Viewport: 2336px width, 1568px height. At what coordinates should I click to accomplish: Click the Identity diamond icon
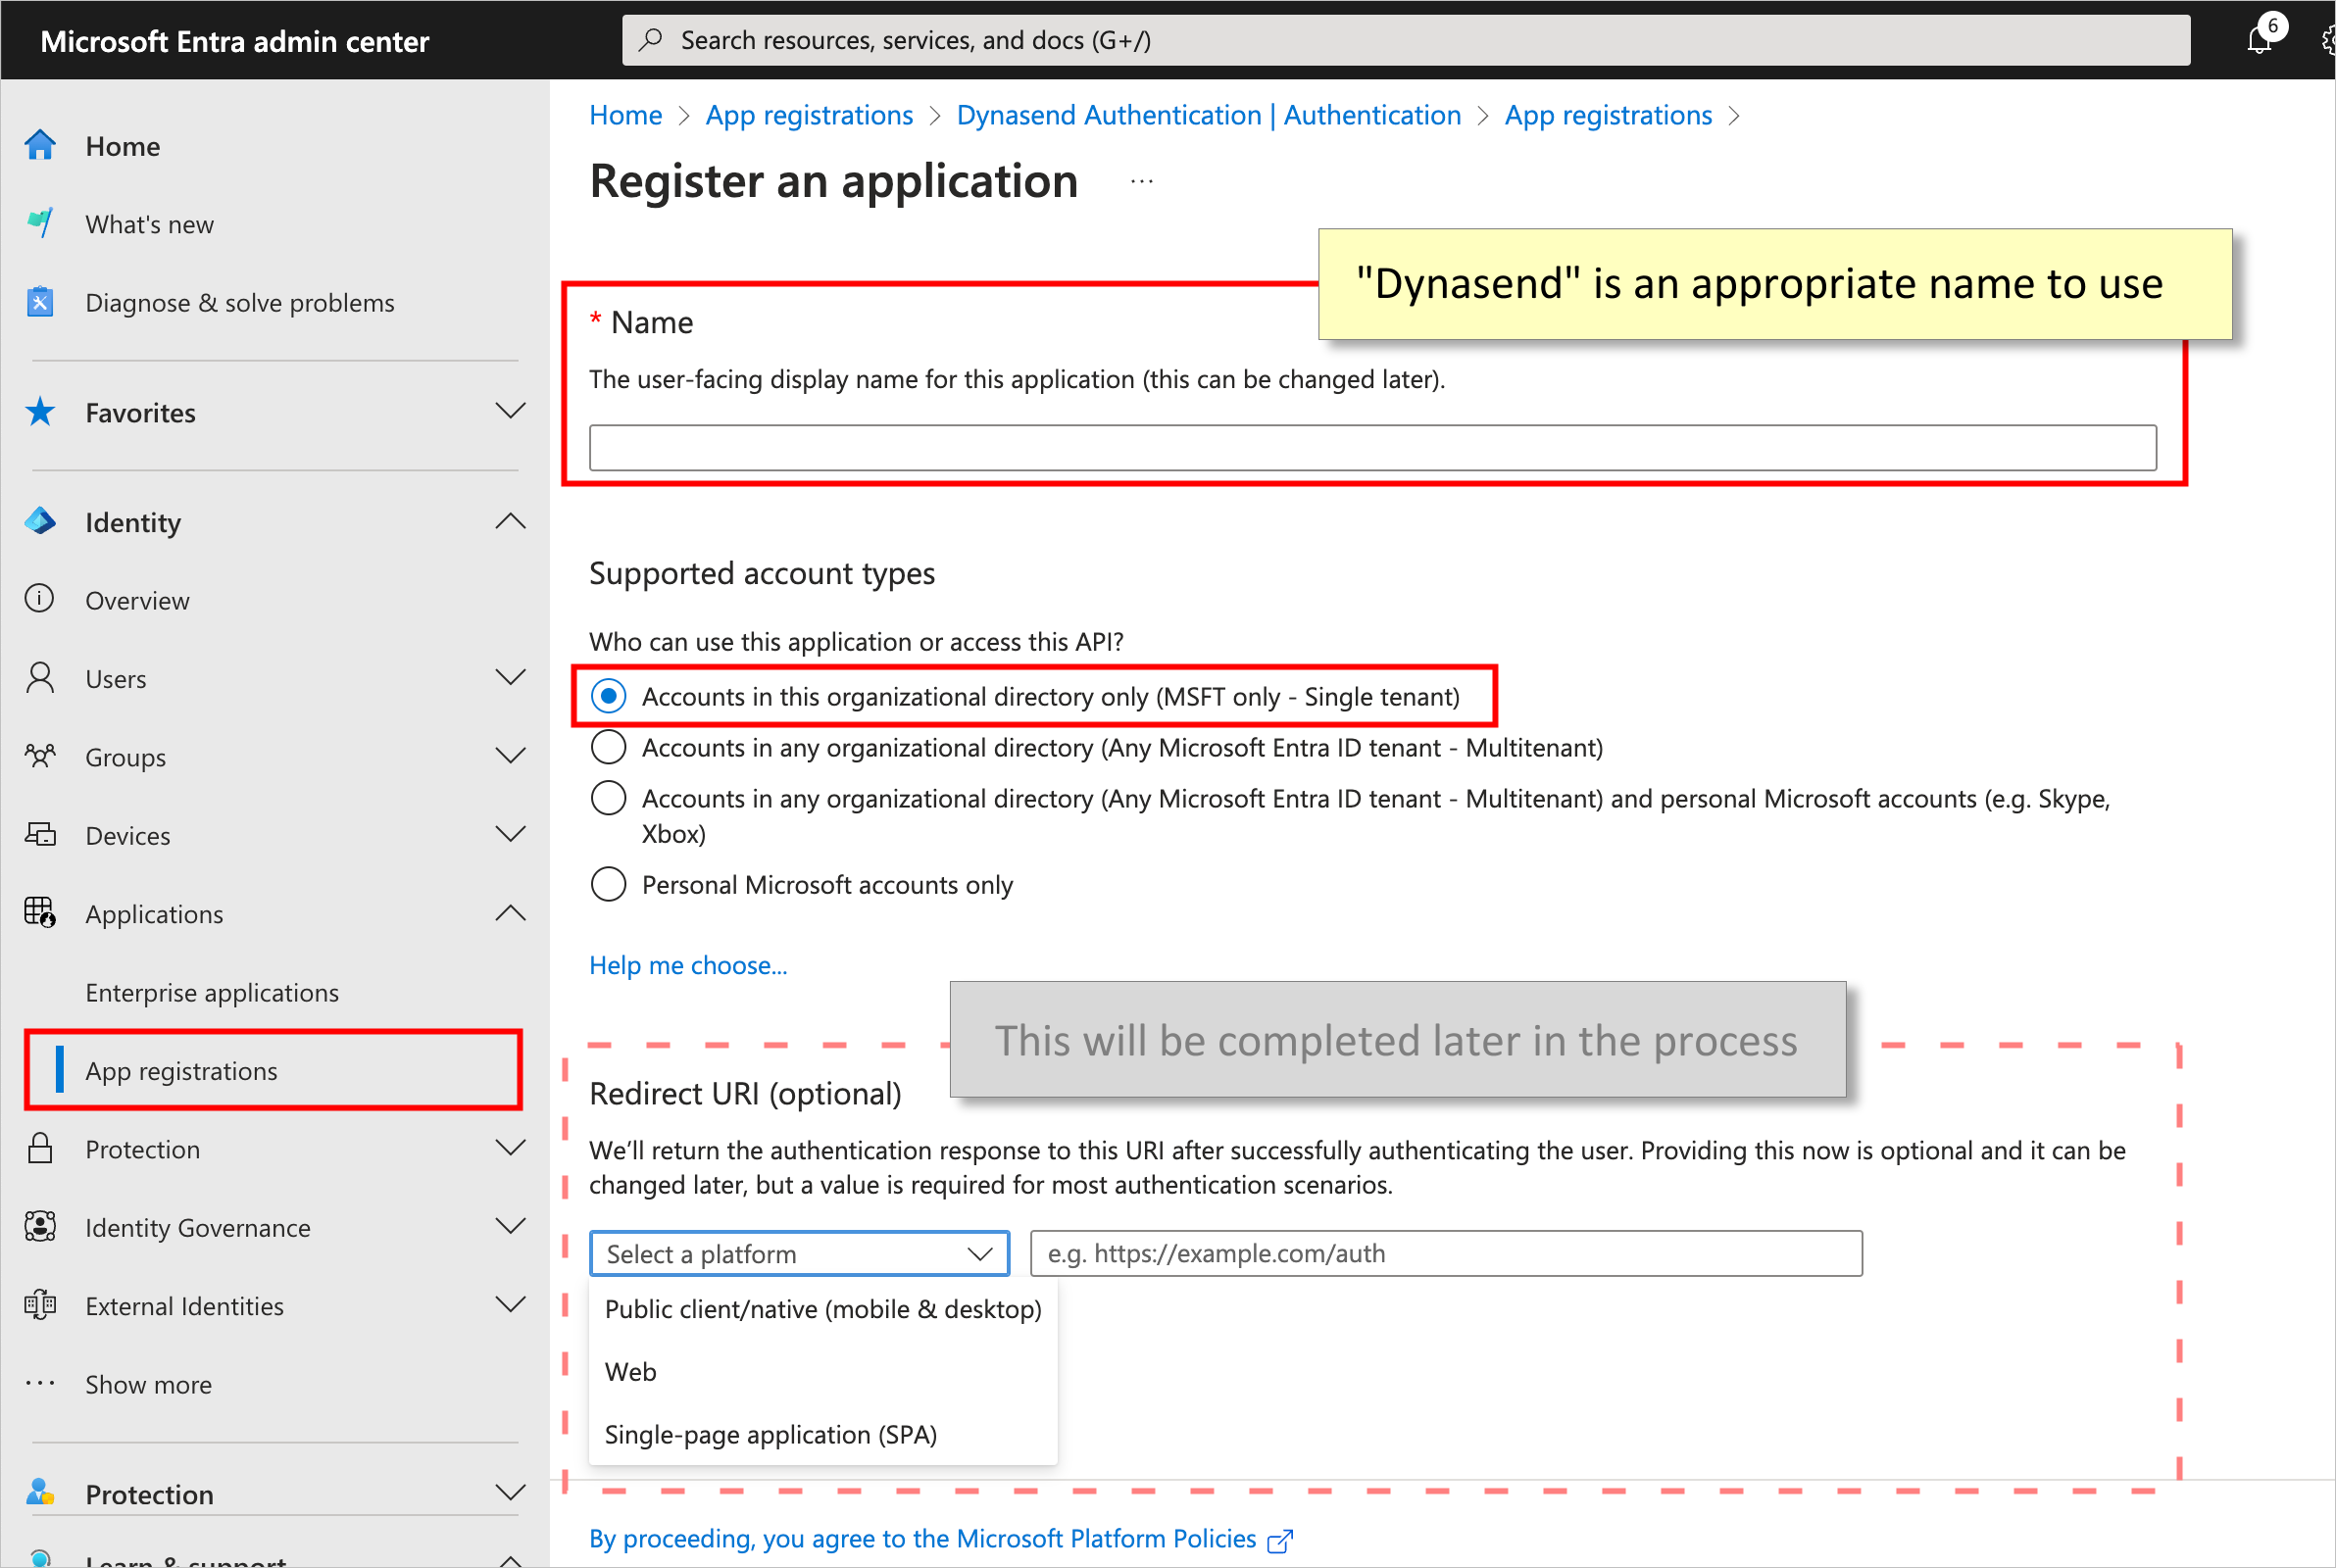coord(40,521)
